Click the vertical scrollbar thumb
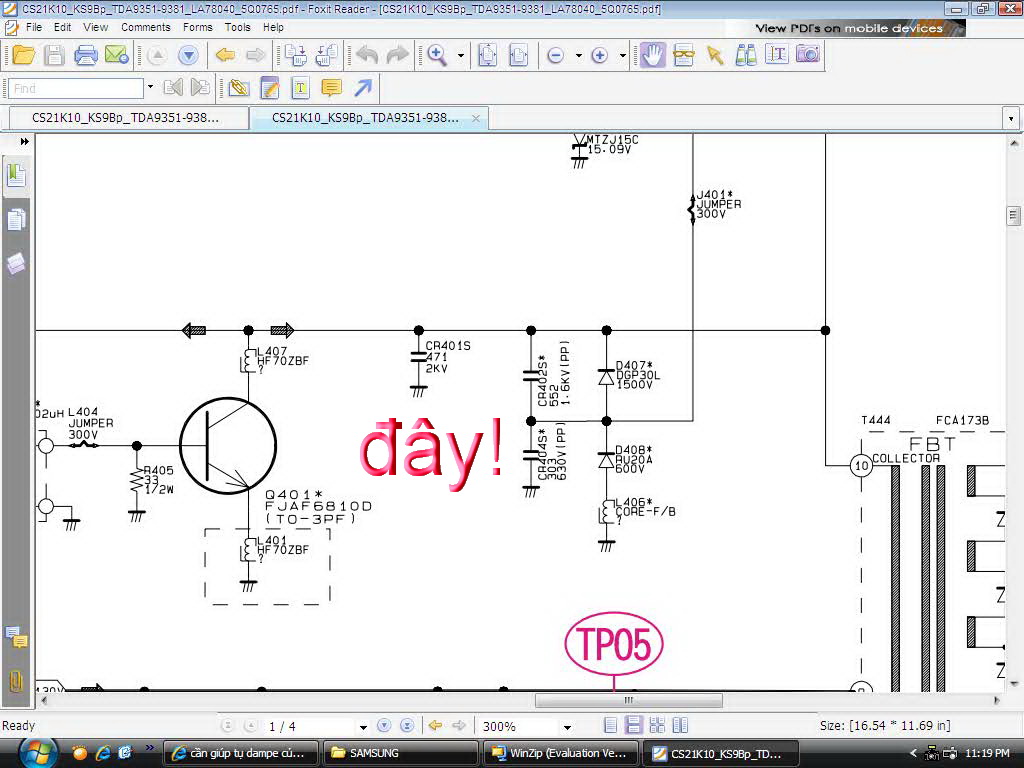 click(x=1014, y=216)
